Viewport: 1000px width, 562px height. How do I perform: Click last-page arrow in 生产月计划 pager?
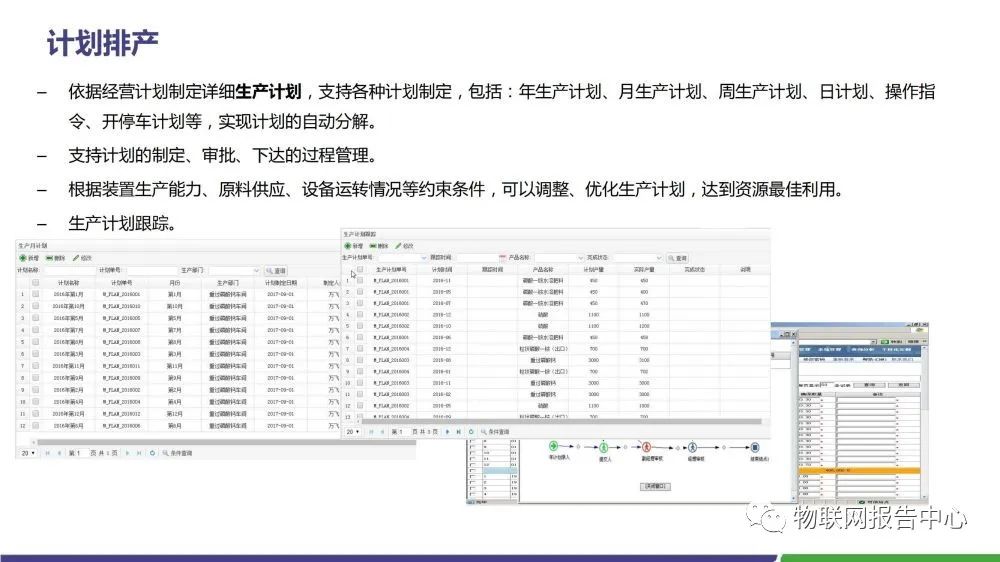(x=139, y=453)
